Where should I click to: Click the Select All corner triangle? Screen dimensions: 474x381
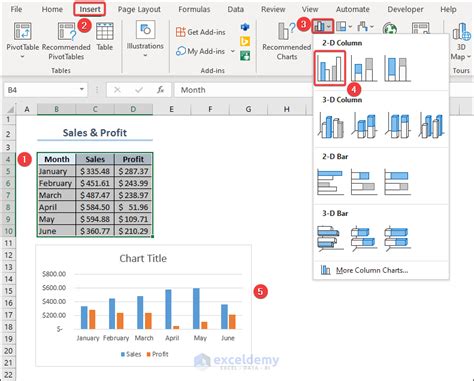pyautogui.click(x=10, y=109)
